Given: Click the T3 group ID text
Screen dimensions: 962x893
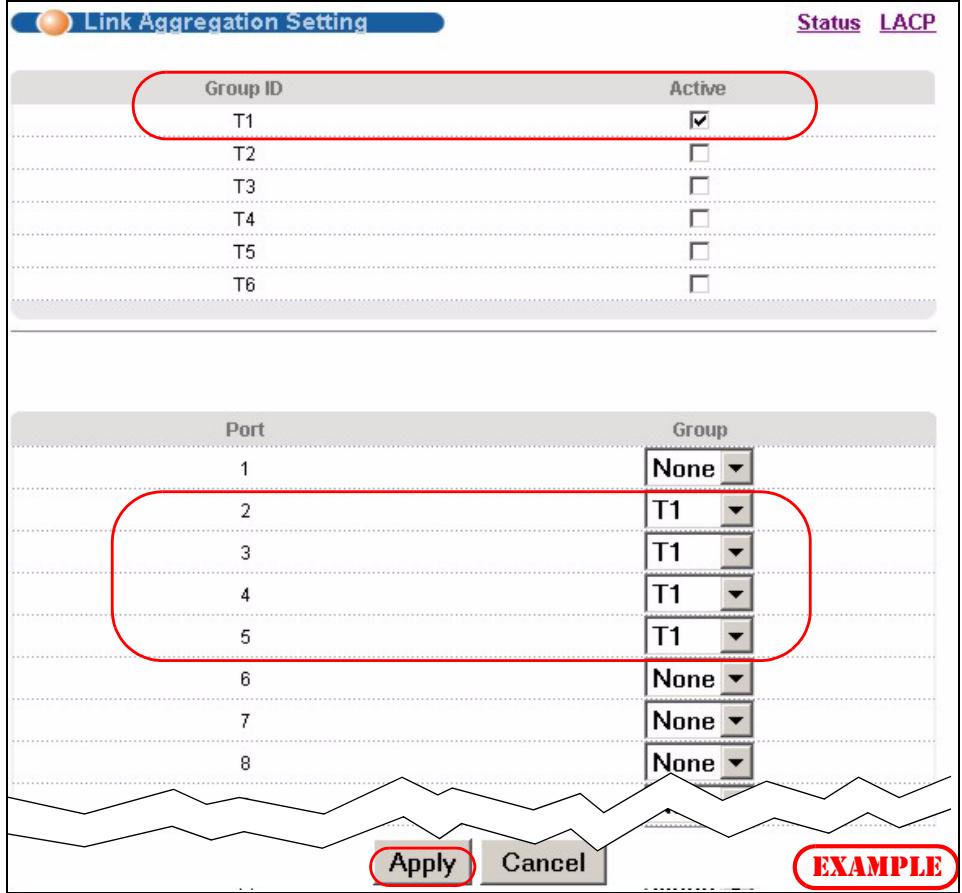Looking at the screenshot, I should (x=244, y=186).
